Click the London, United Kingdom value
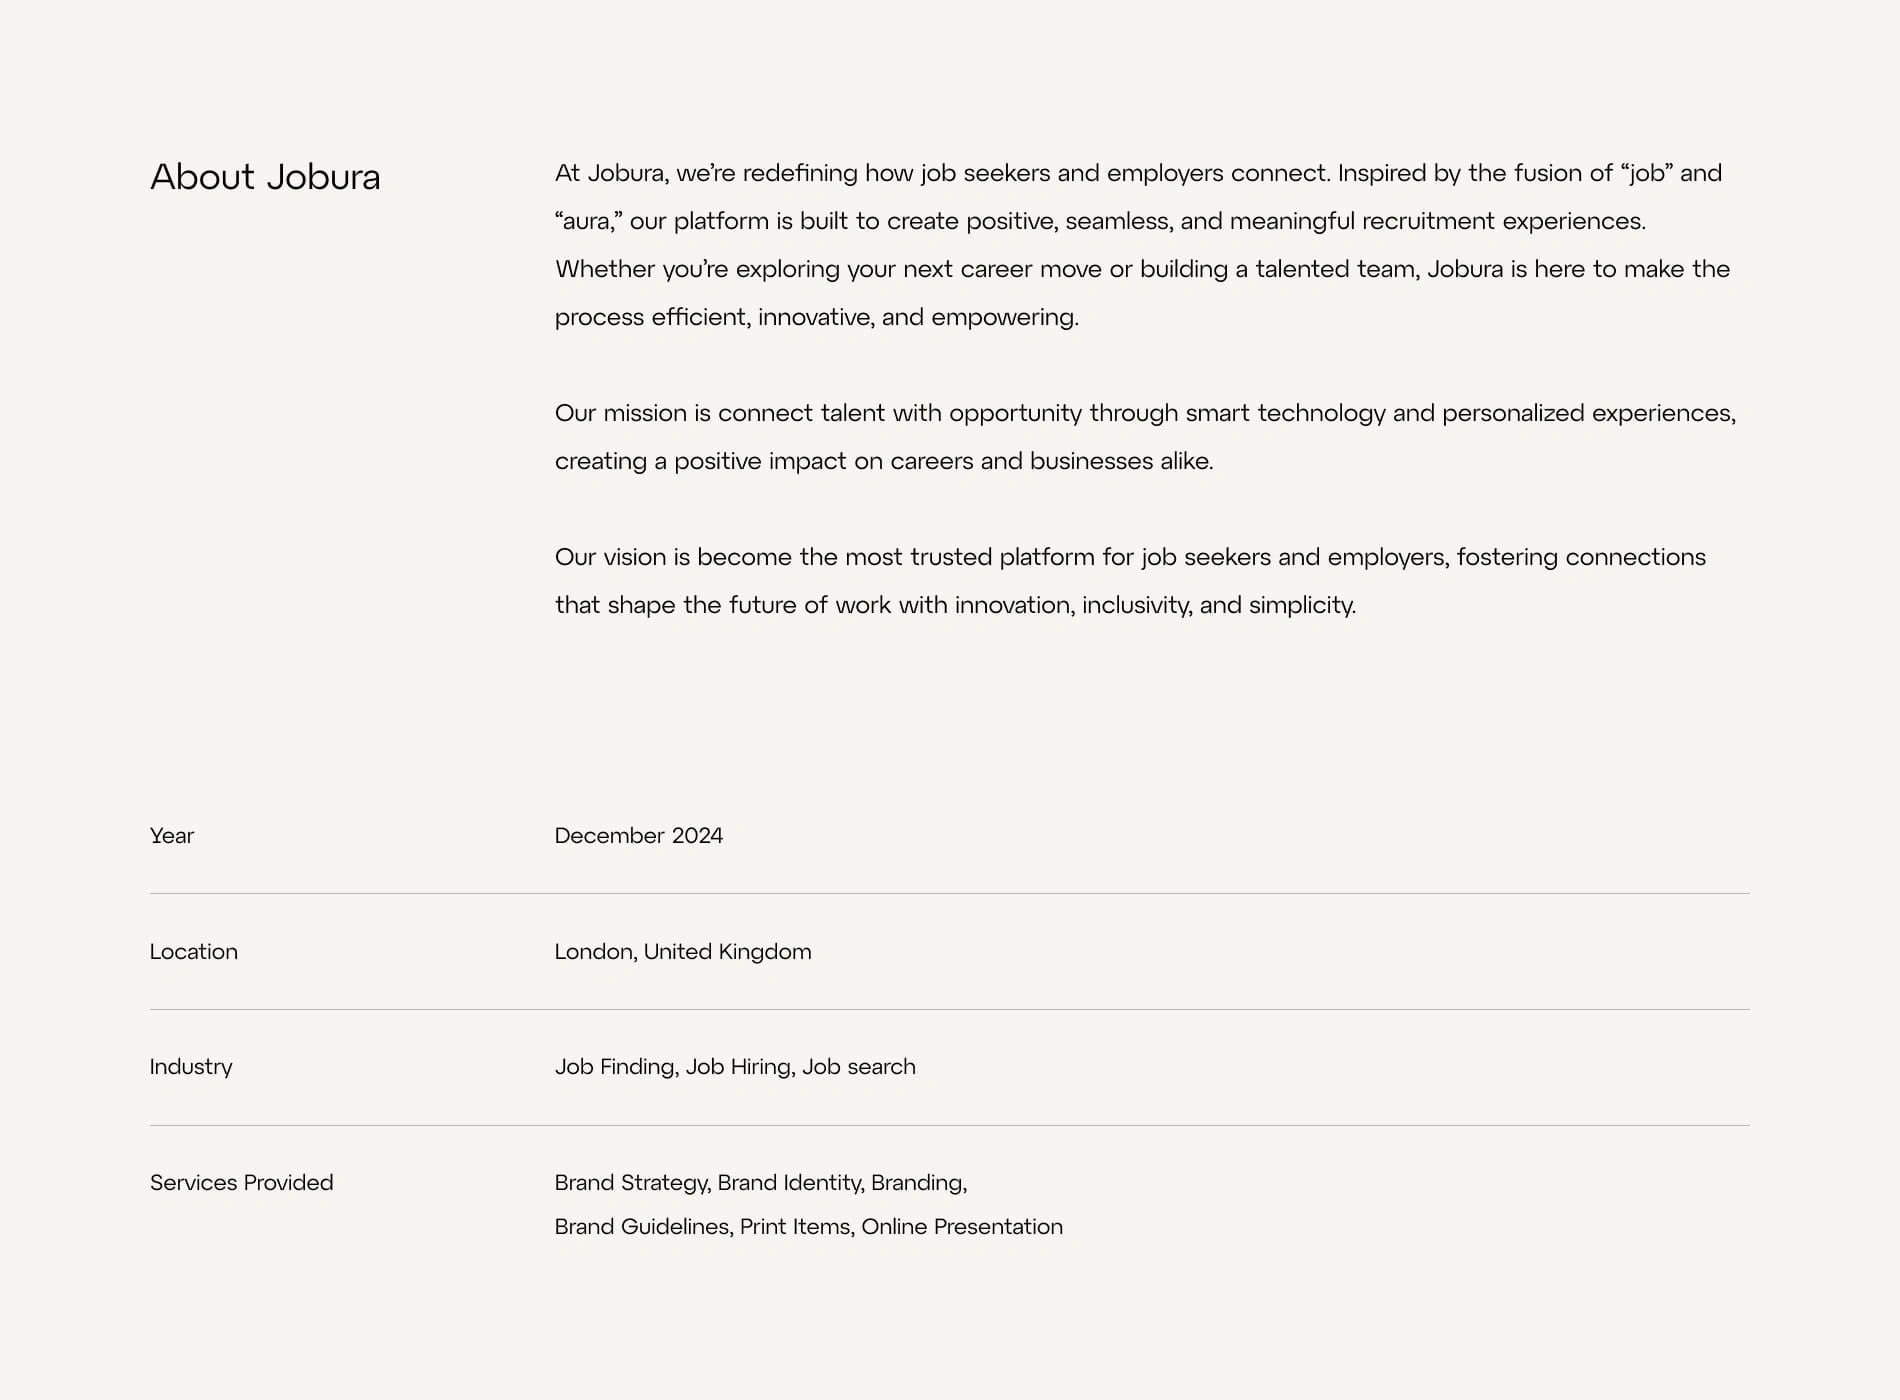Image resolution: width=1900 pixels, height=1400 pixels. (683, 952)
